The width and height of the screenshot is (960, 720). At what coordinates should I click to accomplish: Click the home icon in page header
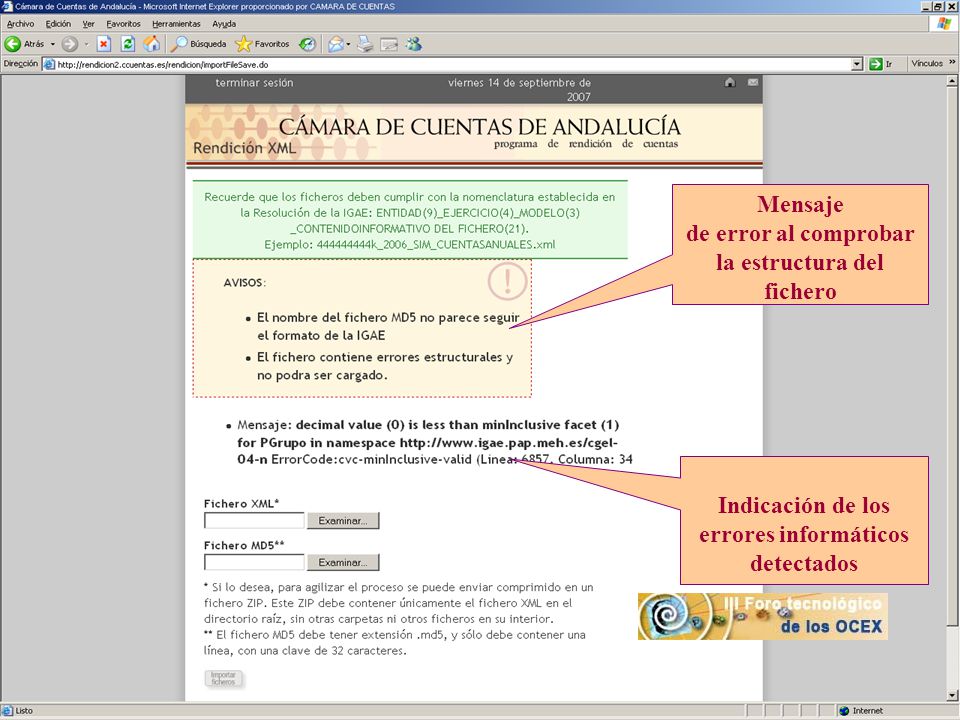[x=730, y=83]
